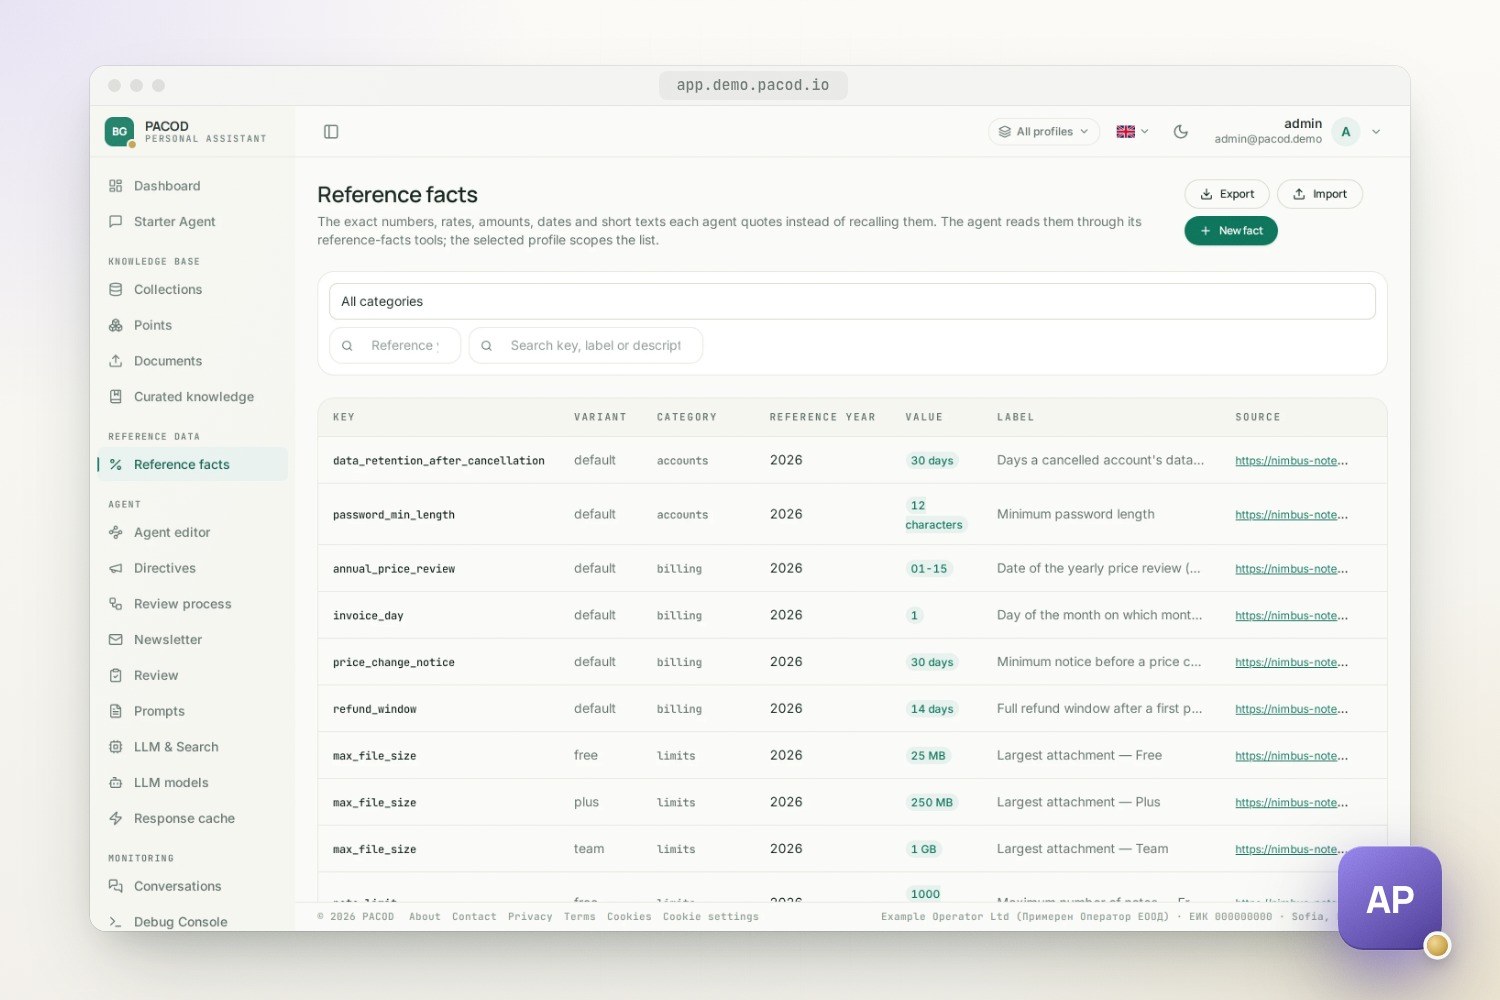Click the admin avatar with letter A

[x=1346, y=132]
